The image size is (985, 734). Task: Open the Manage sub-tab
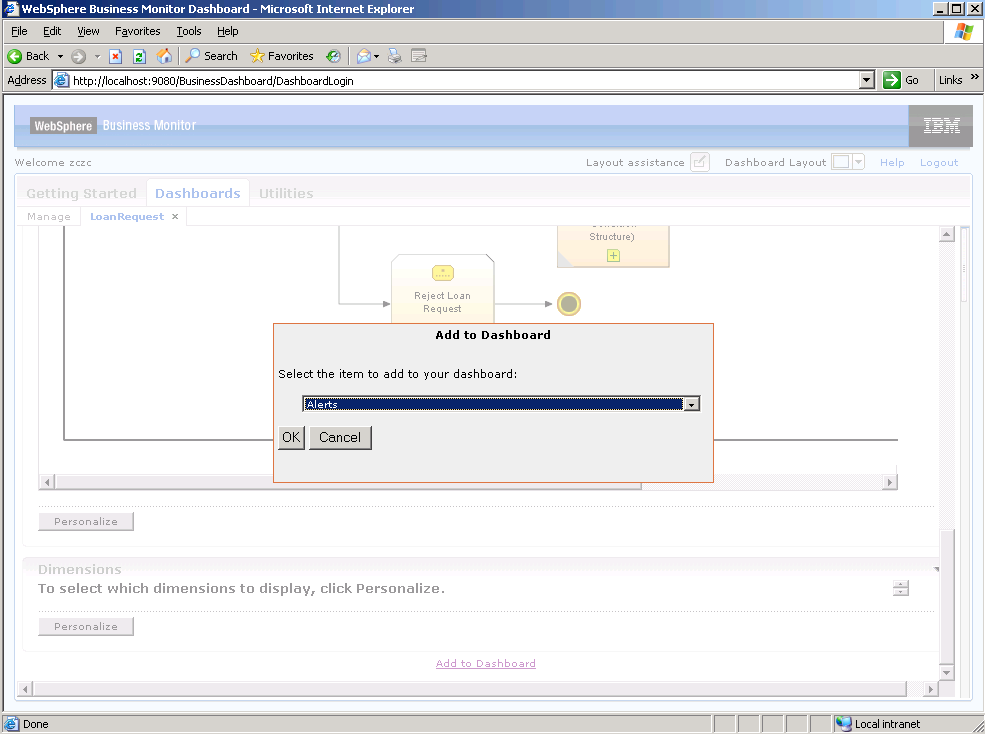tap(49, 217)
